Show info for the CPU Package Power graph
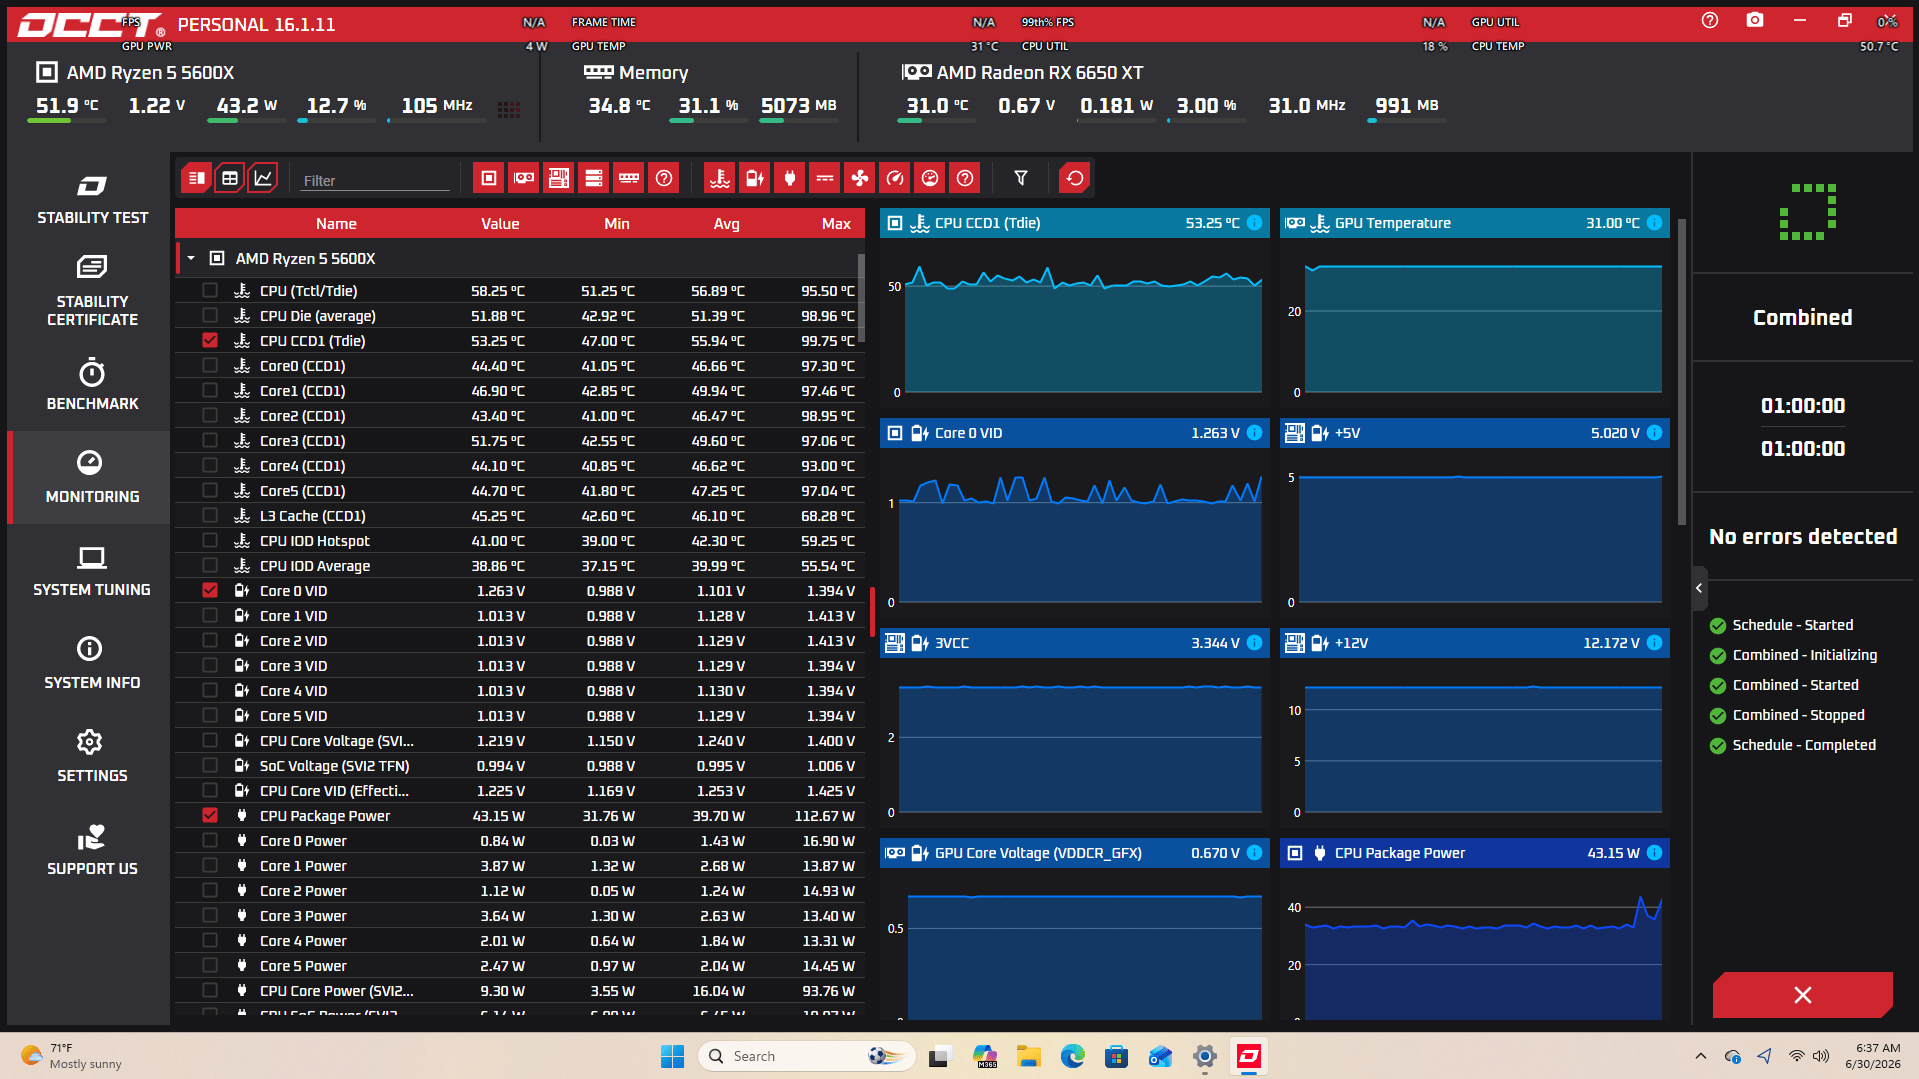The image size is (1919, 1079). pyautogui.click(x=1655, y=853)
